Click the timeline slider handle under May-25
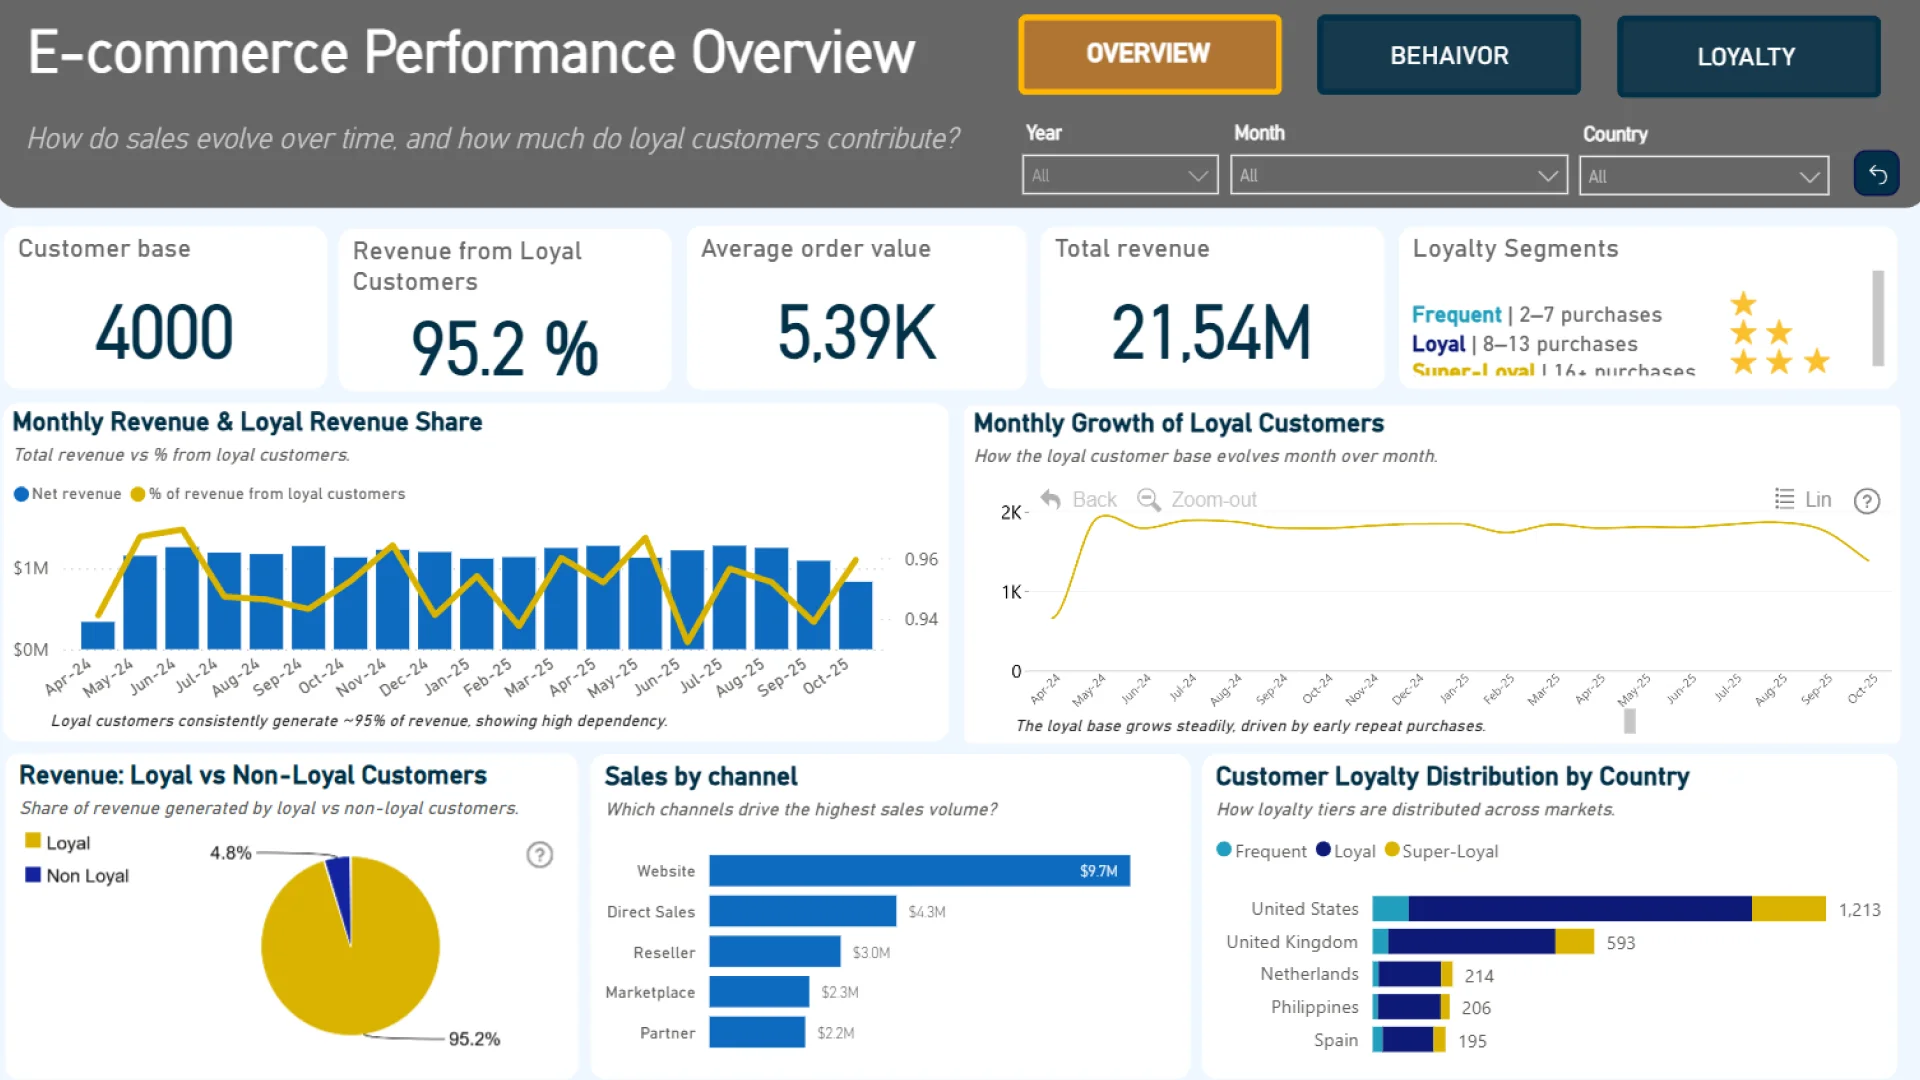 coord(1630,720)
